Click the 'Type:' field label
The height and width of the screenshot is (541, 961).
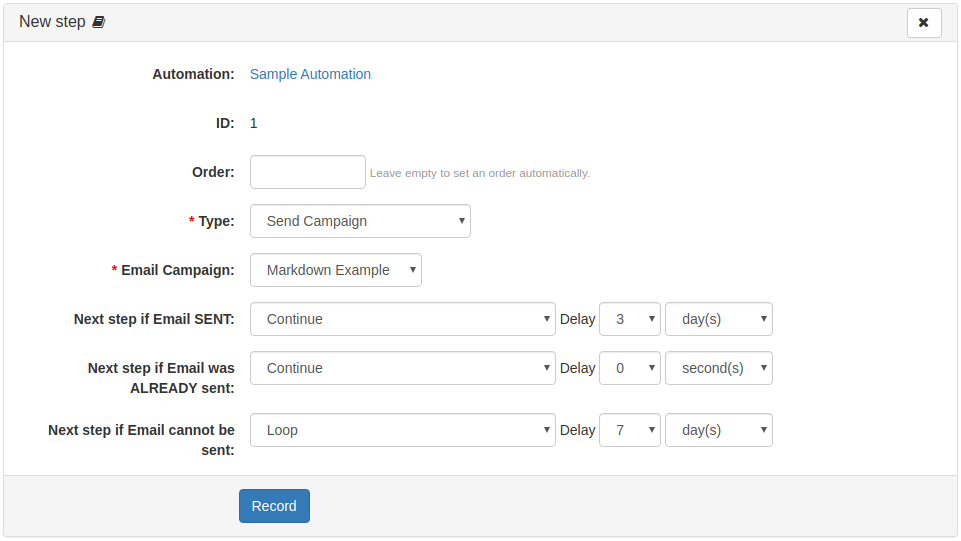coord(216,221)
